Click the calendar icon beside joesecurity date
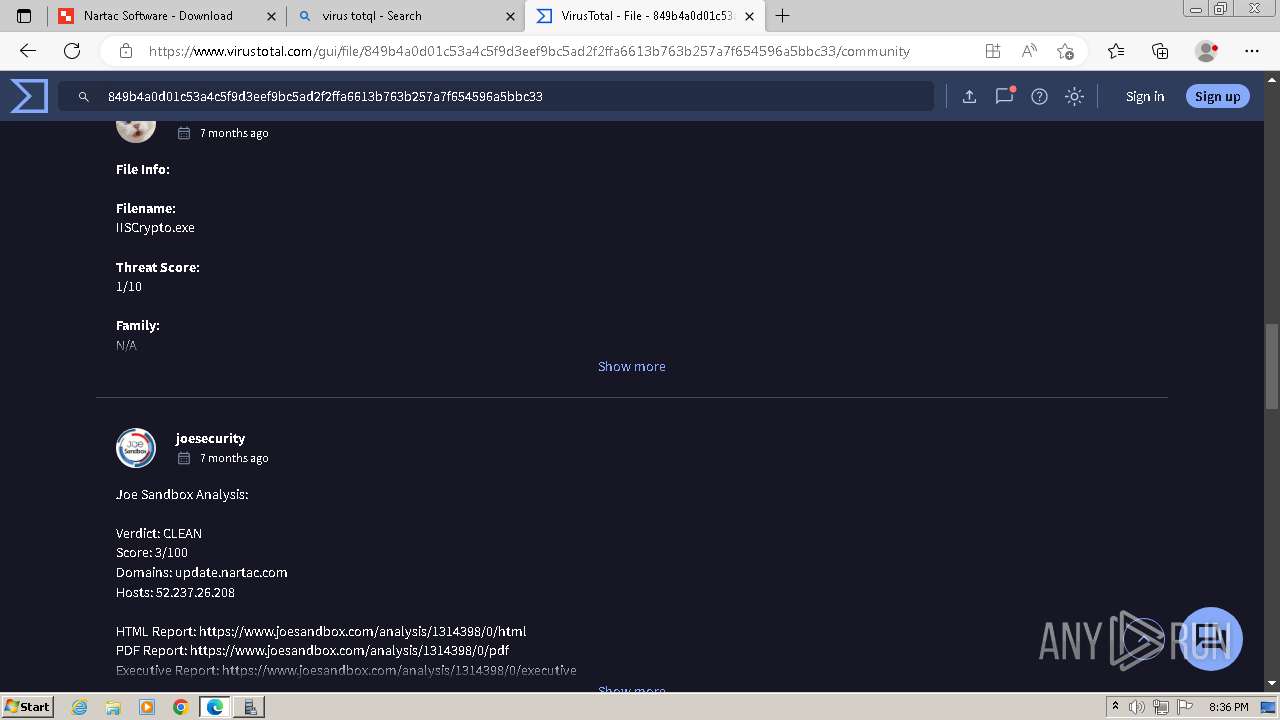Image resolution: width=1280 pixels, height=720 pixels. pos(184,458)
